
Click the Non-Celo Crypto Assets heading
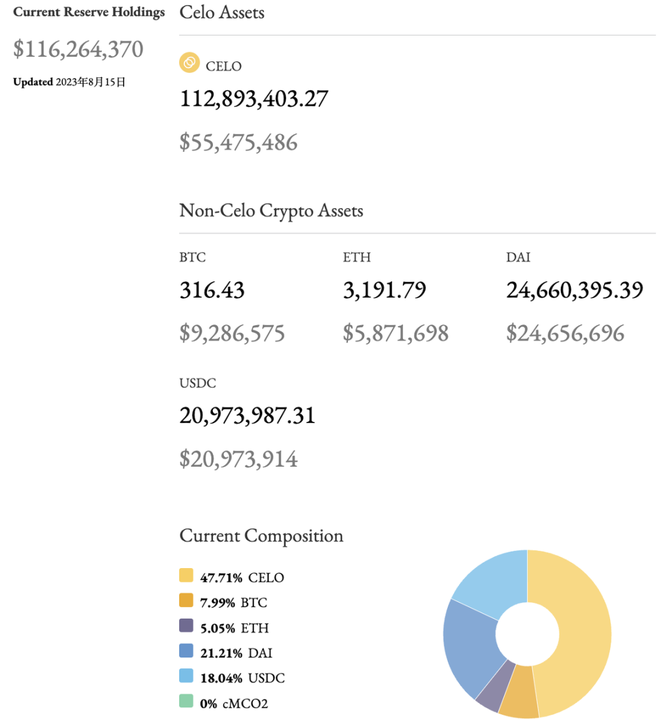point(271,211)
